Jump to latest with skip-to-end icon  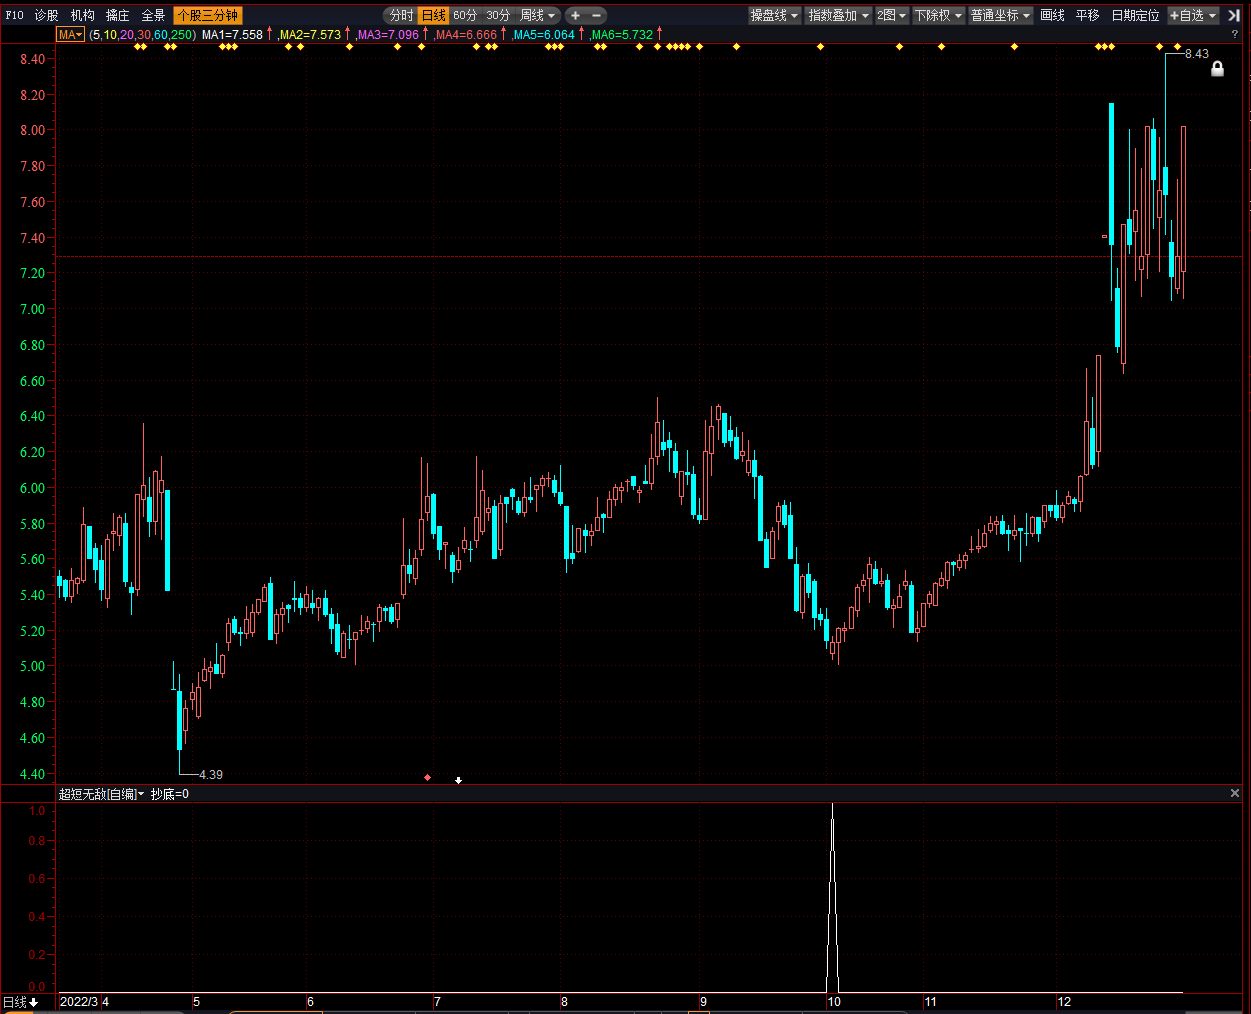pos(1234,16)
